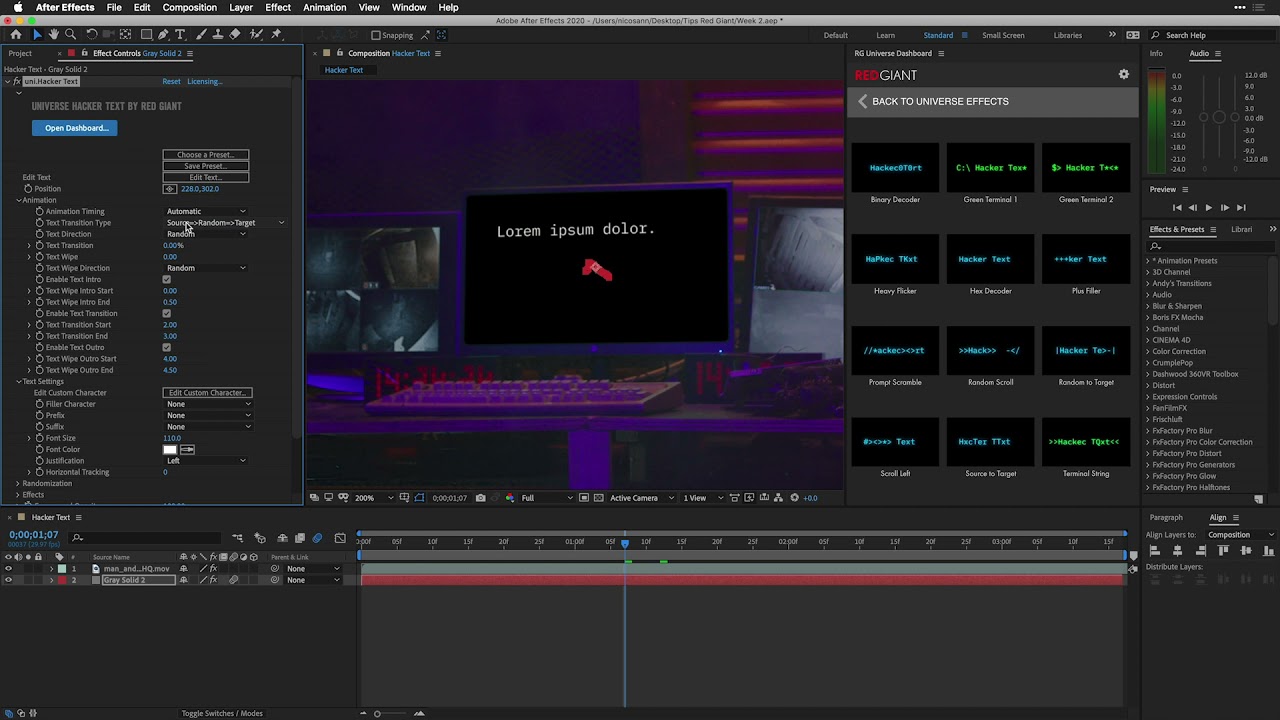
Task: Open the Animation menu
Action: point(324,7)
